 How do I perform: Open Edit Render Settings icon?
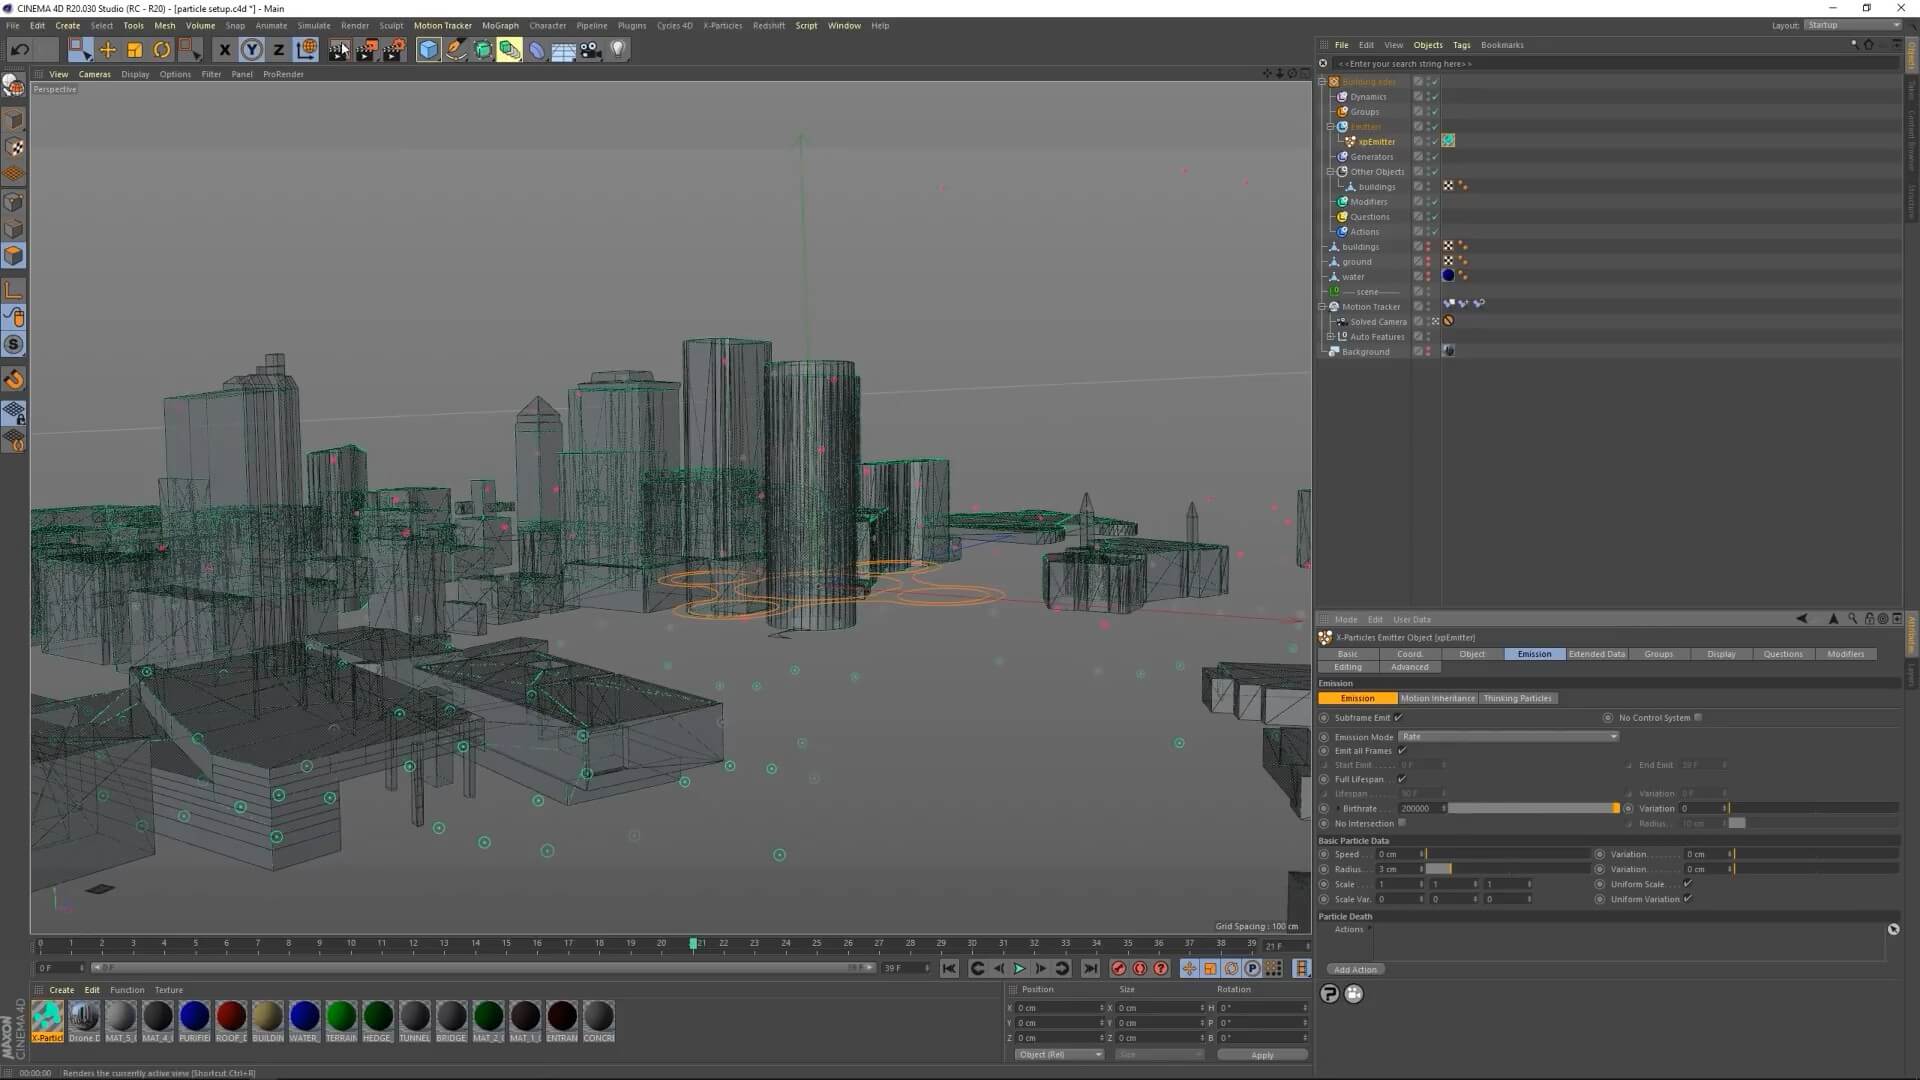click(x=394, y=50)
